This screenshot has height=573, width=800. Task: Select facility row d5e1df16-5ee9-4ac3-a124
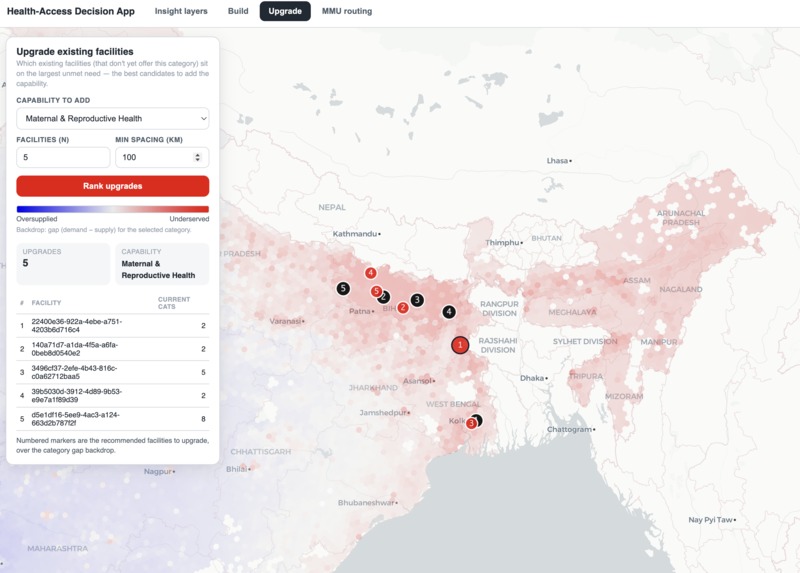point(113,419)
